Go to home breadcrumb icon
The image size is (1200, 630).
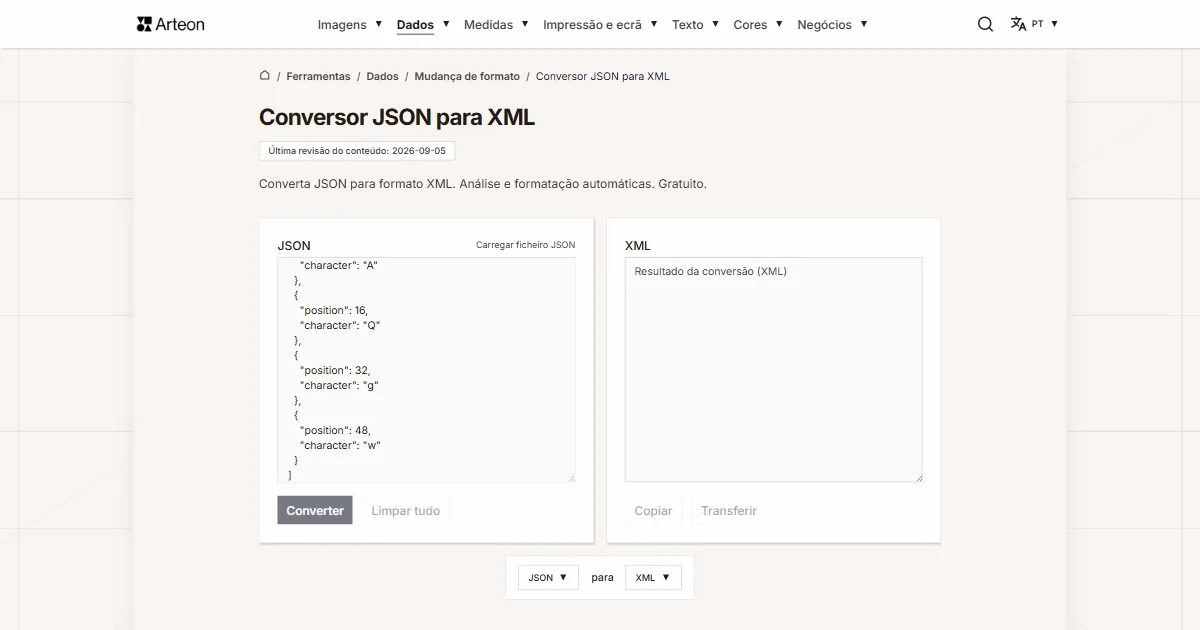coord(265,75)
